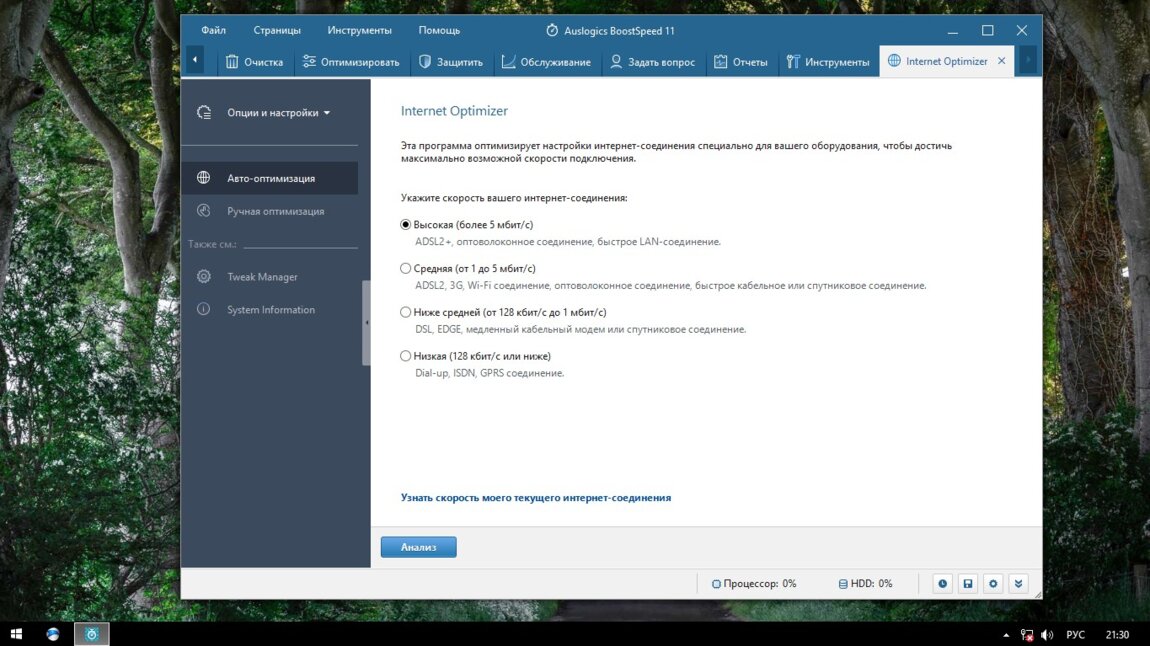Screen dimensions: 1150x646
Task: Click the Процессор usage indicator icon
Action: pyautogui.click(x=716, y=584)
